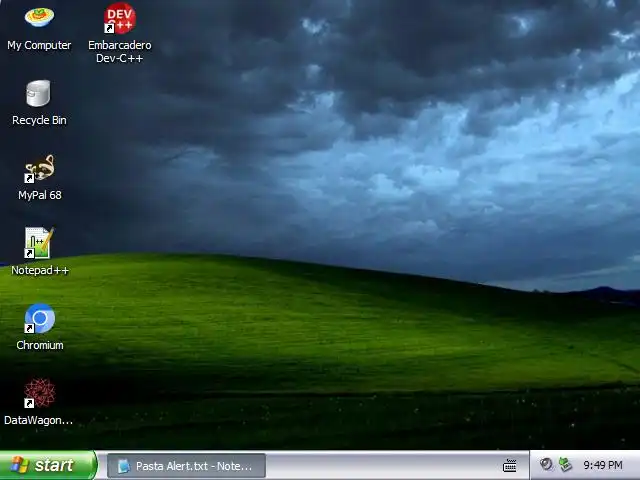Restore the Pasta Alert.txt Notepad taskbar window
The height and width of the screenshot is (480, 640).
186,466
